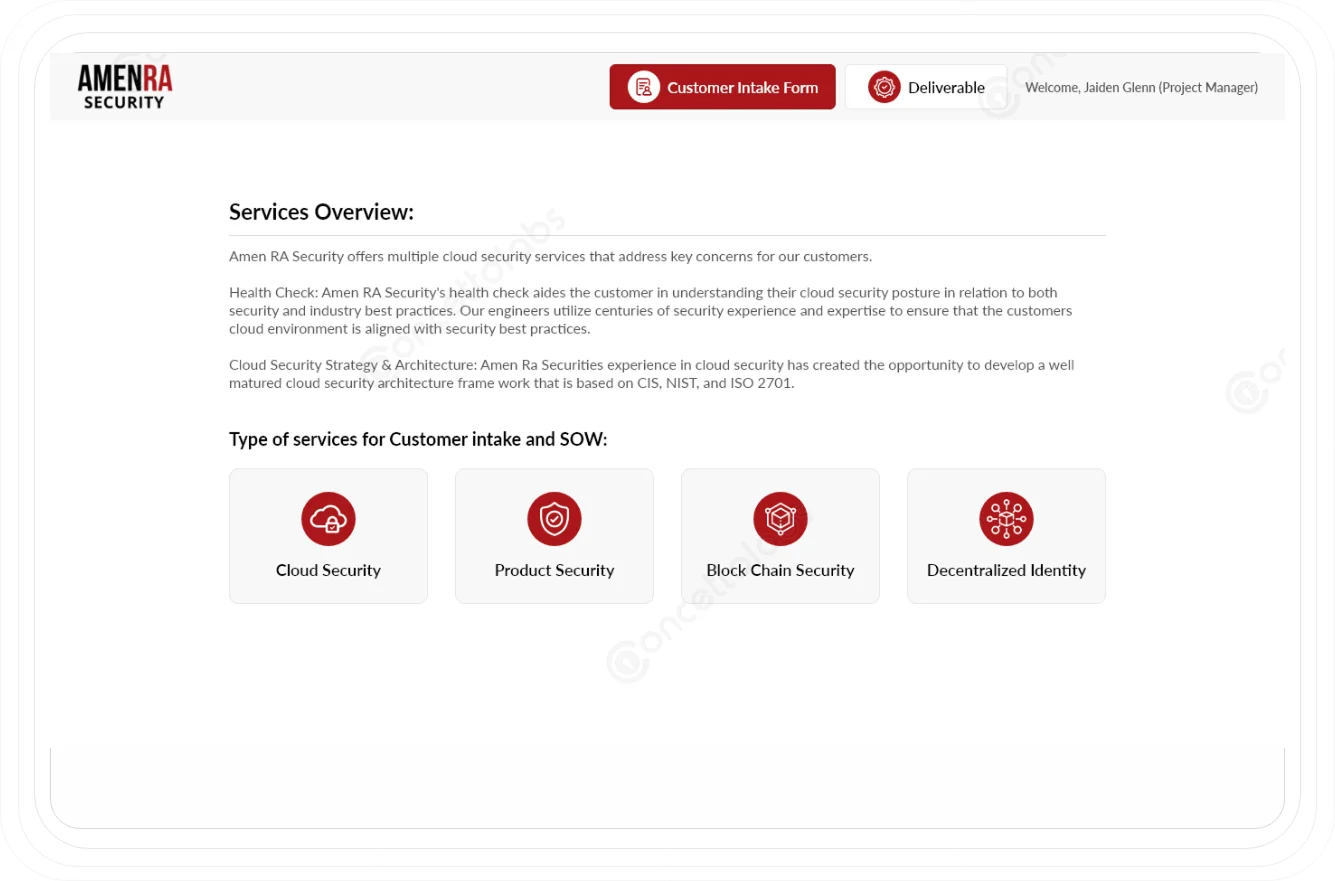Click the Decentralized Identity label text
The image size is (1335, 881).
[x=1006, y=570]
